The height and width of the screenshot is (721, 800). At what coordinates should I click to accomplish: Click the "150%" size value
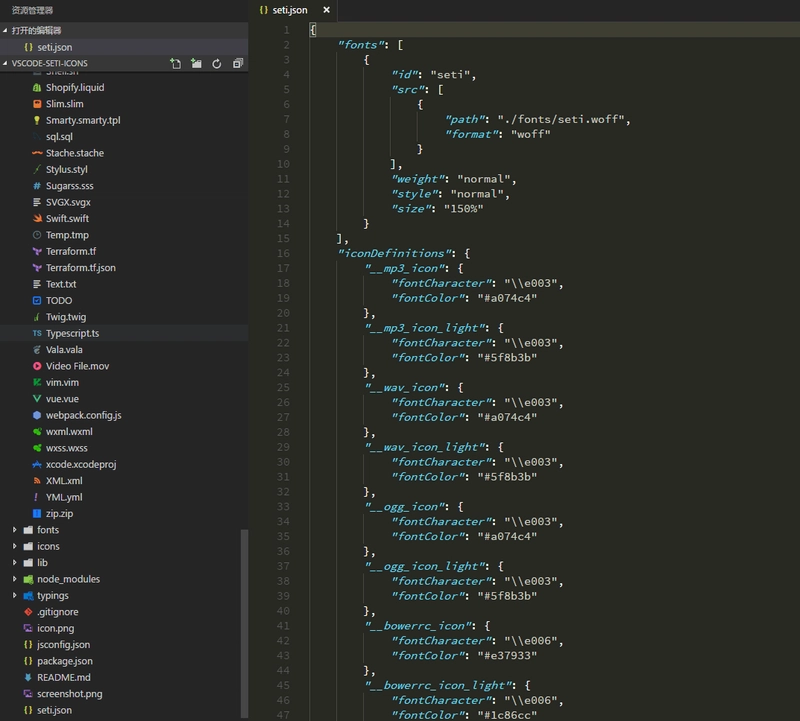(x=463, y=208)
